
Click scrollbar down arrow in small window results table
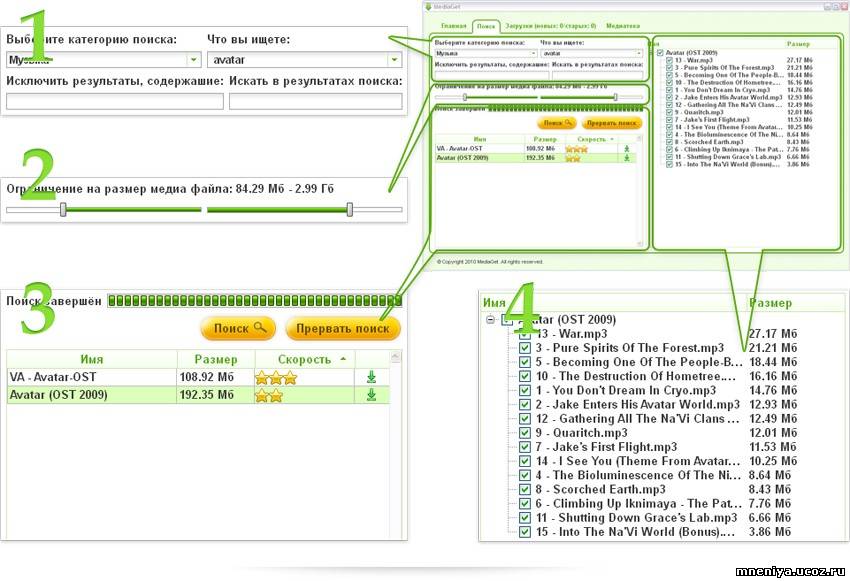tap(640, 244)
